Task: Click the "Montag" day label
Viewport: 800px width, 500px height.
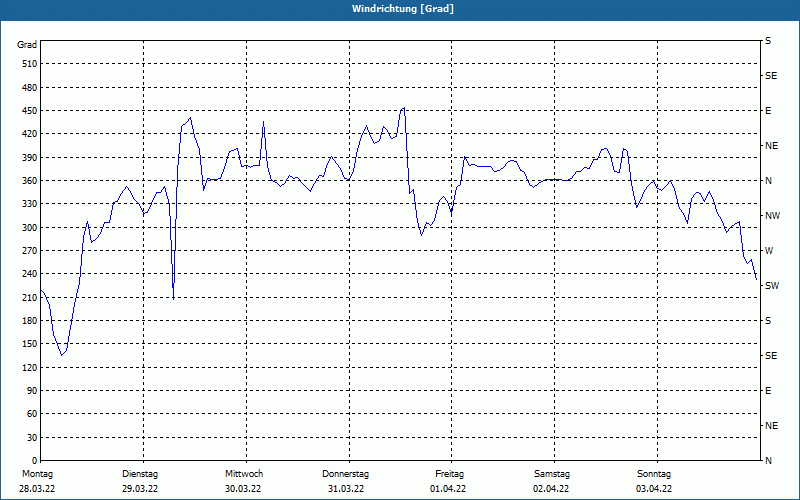Action: 37,474
